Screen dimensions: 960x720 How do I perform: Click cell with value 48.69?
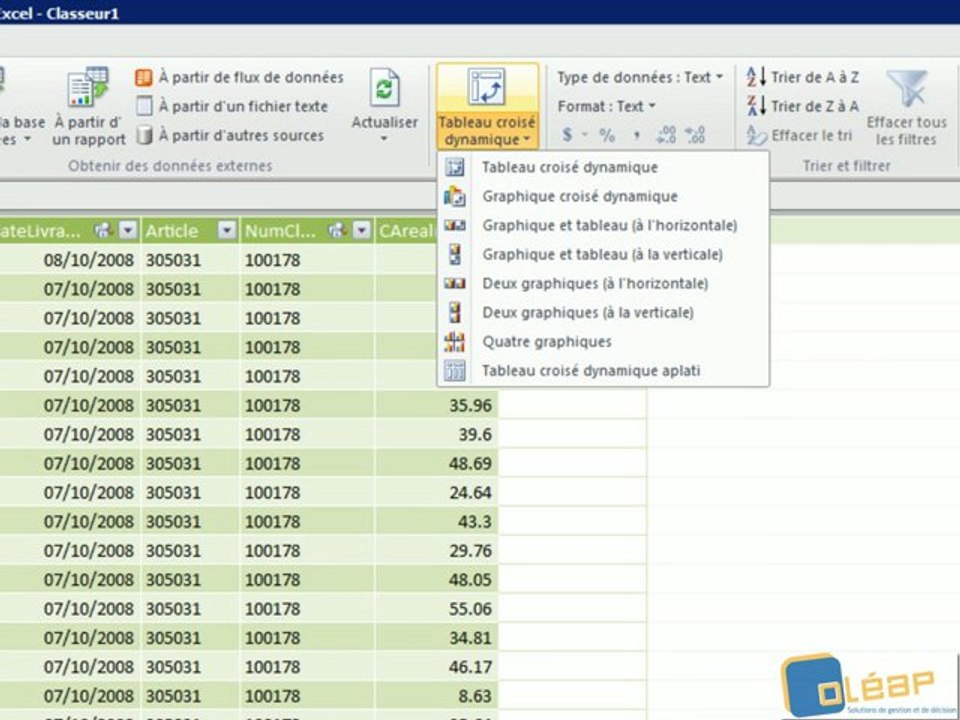437,463
